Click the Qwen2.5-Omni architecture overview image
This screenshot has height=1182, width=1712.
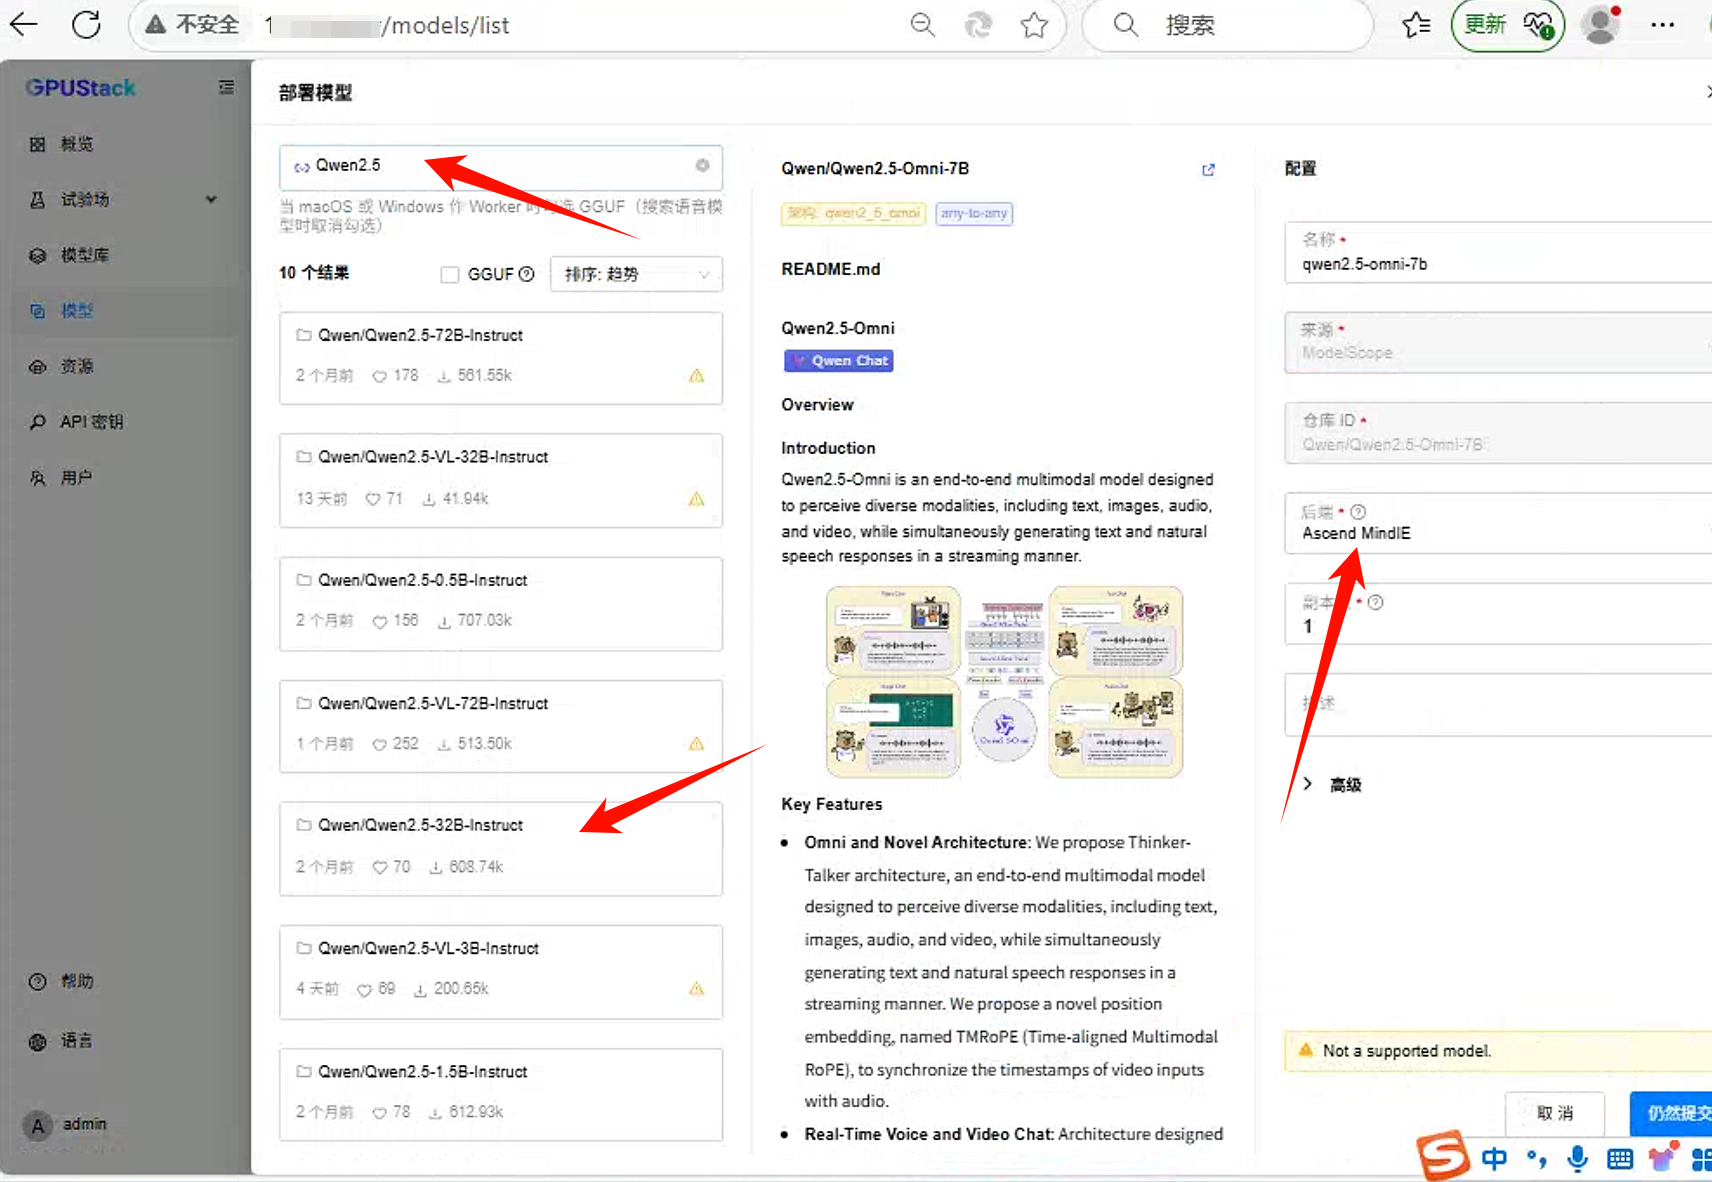(1004, 682)
